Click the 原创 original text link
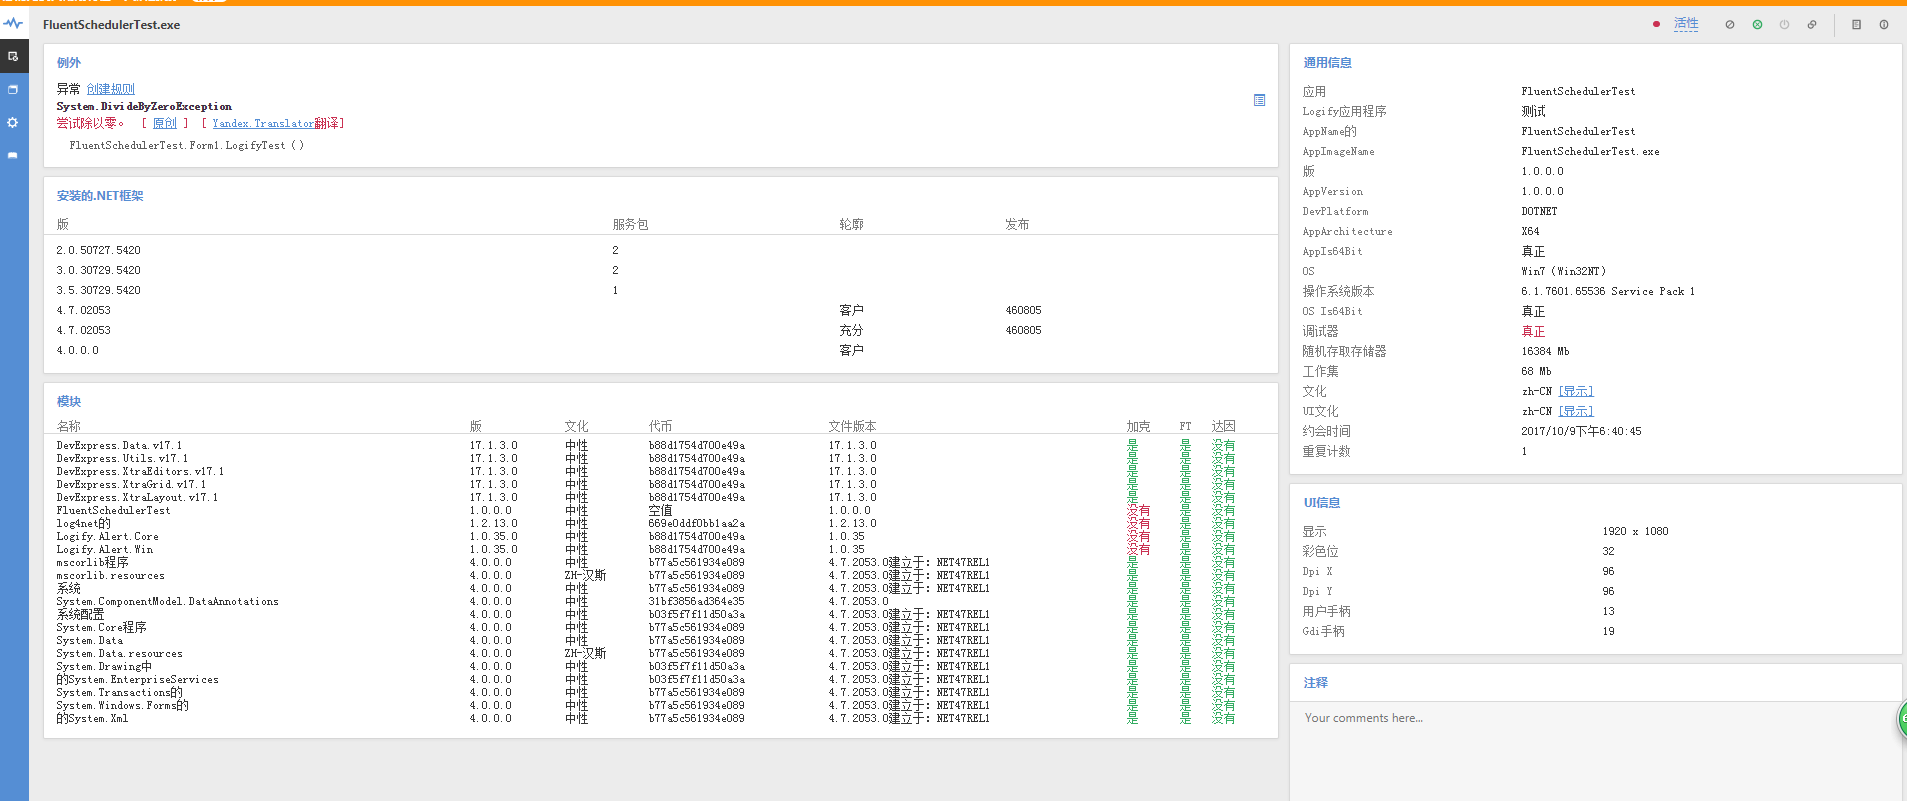 [x=164, y=123]
